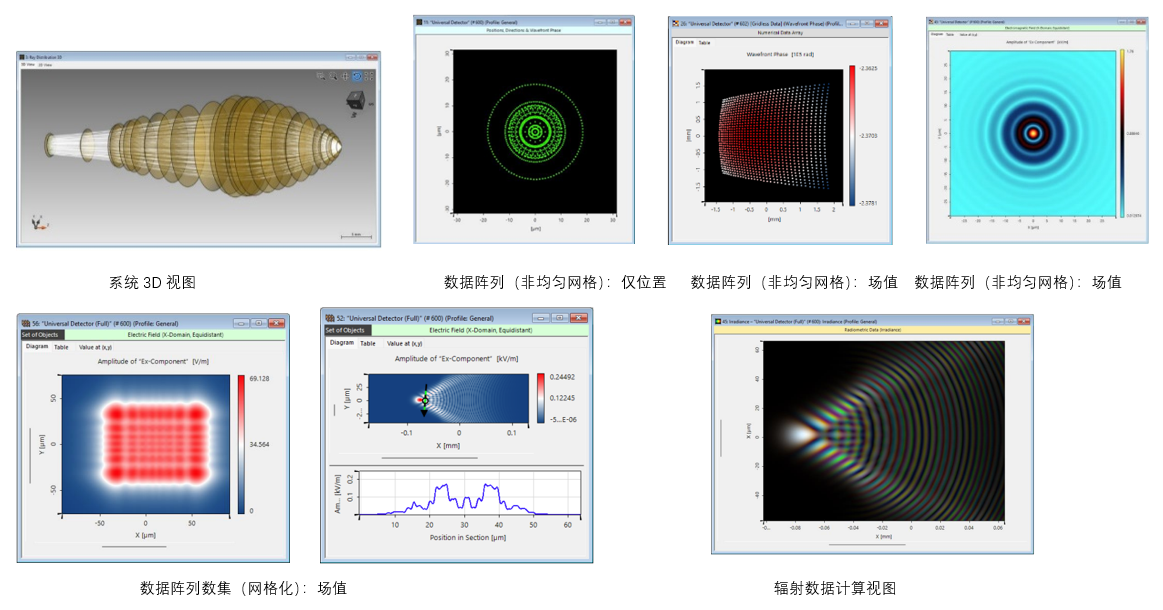Click the horizontal slider below window 52 X axis
1163x610 pixels.
pos(429,458)
